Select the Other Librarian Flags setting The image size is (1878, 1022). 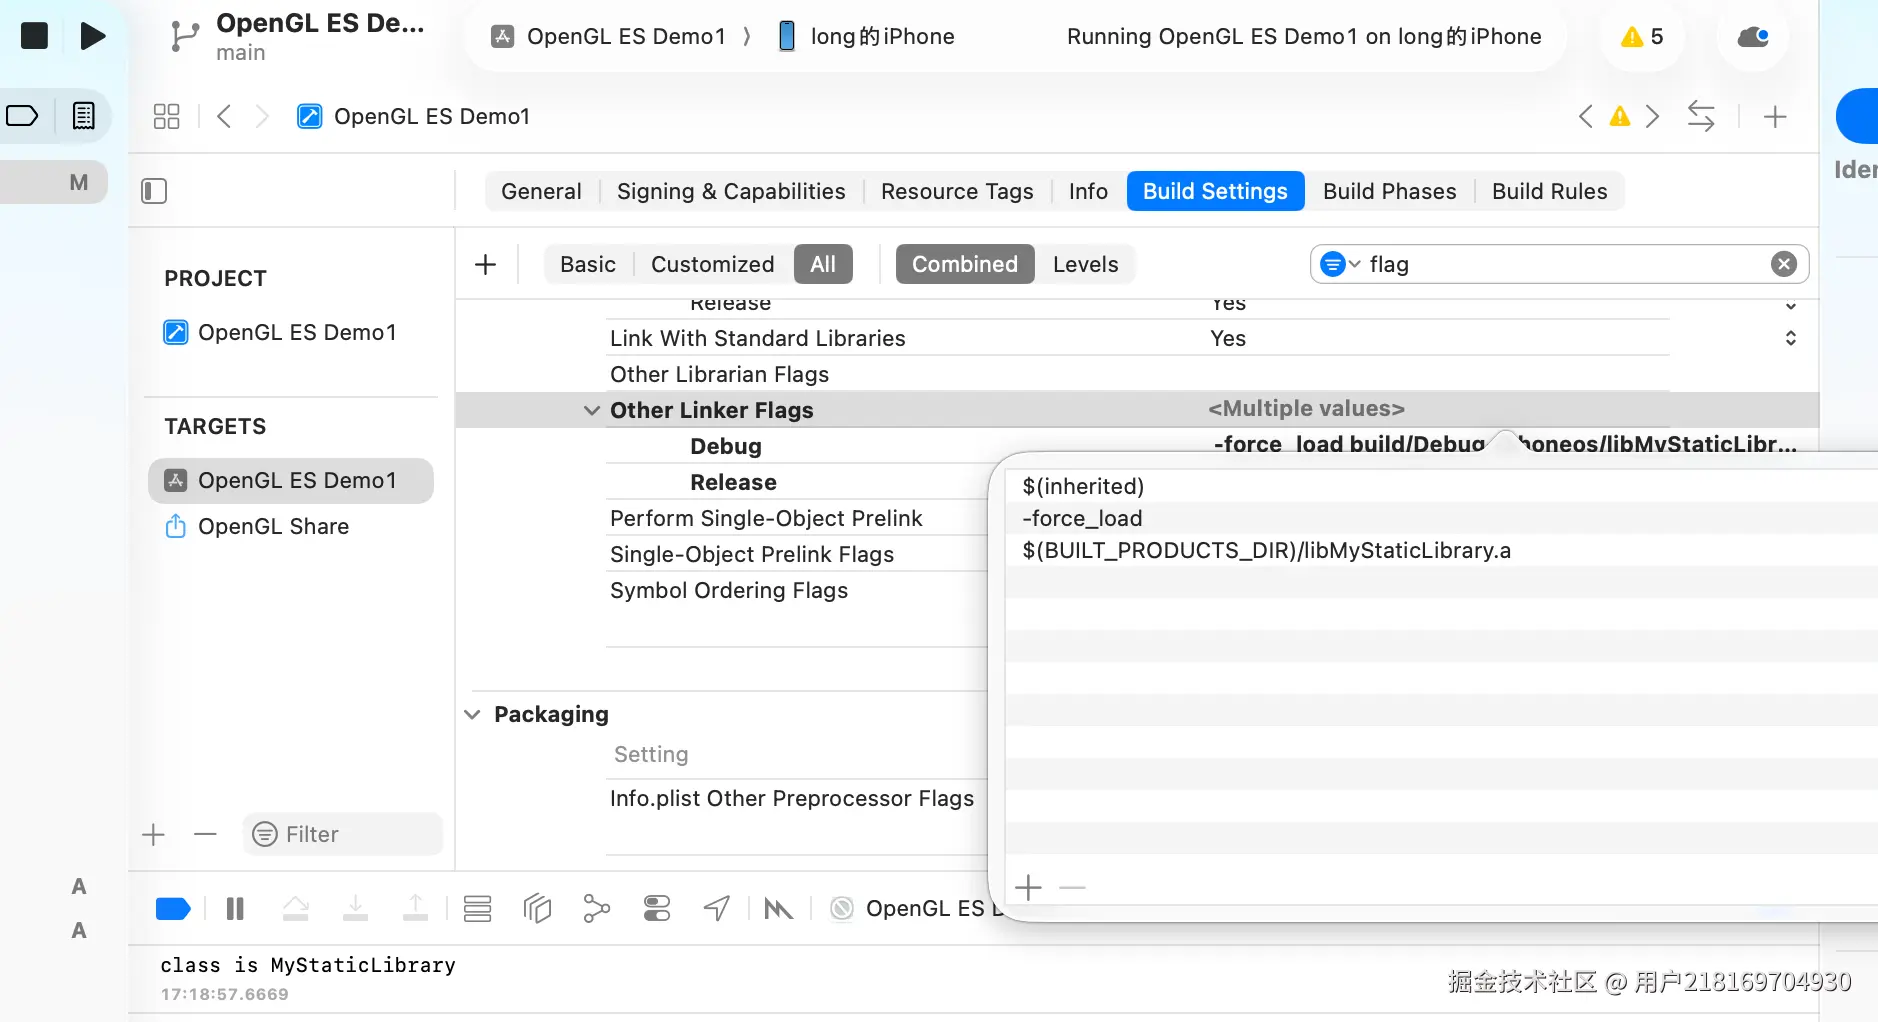pyautogui.click(x=720, y=374)
